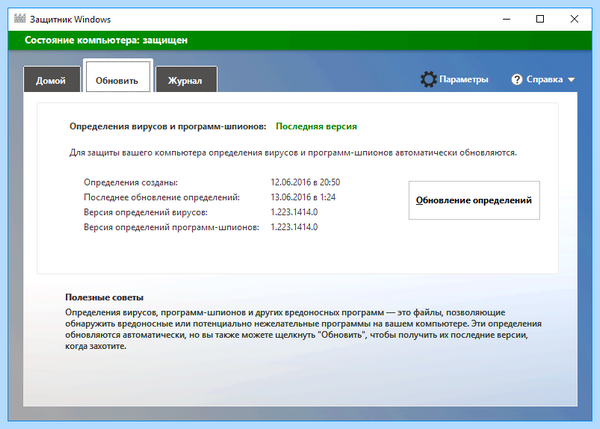Close the Защитник Windows window
This screenshot has height=429, width=600.
[574, 19]
